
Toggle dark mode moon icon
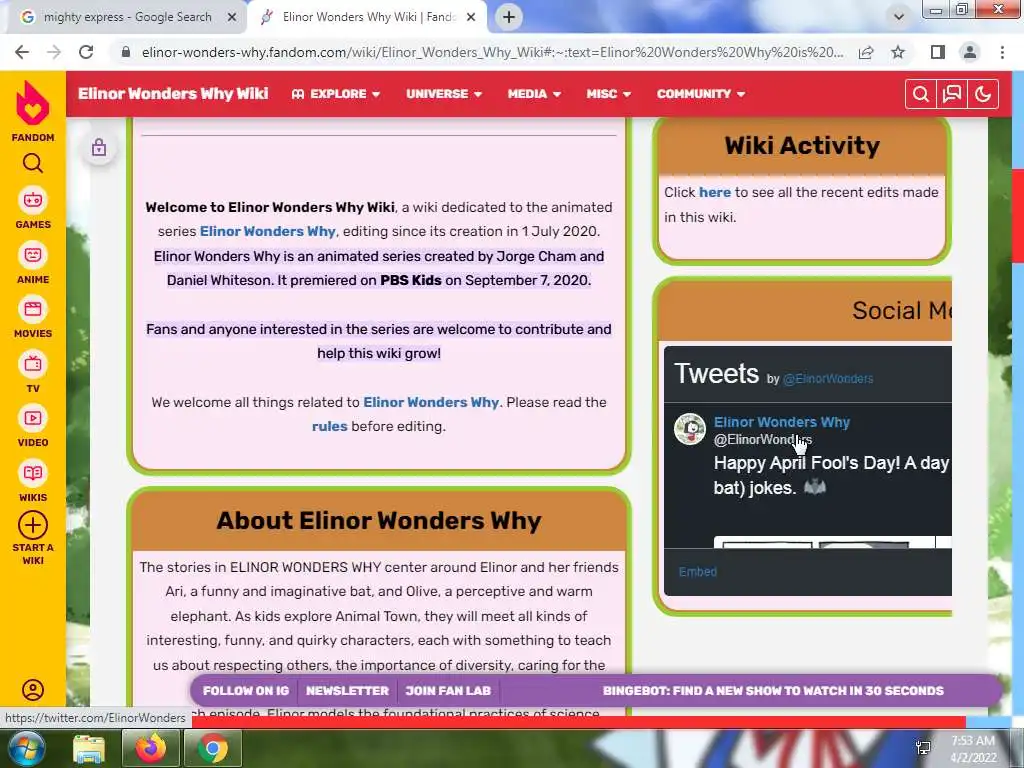coord(983,94)
